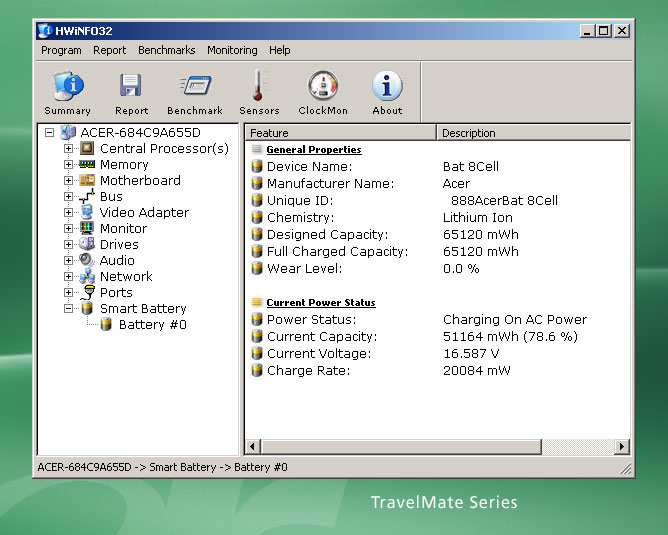Click battery icon beside Charge Rate

coord(256,370)
